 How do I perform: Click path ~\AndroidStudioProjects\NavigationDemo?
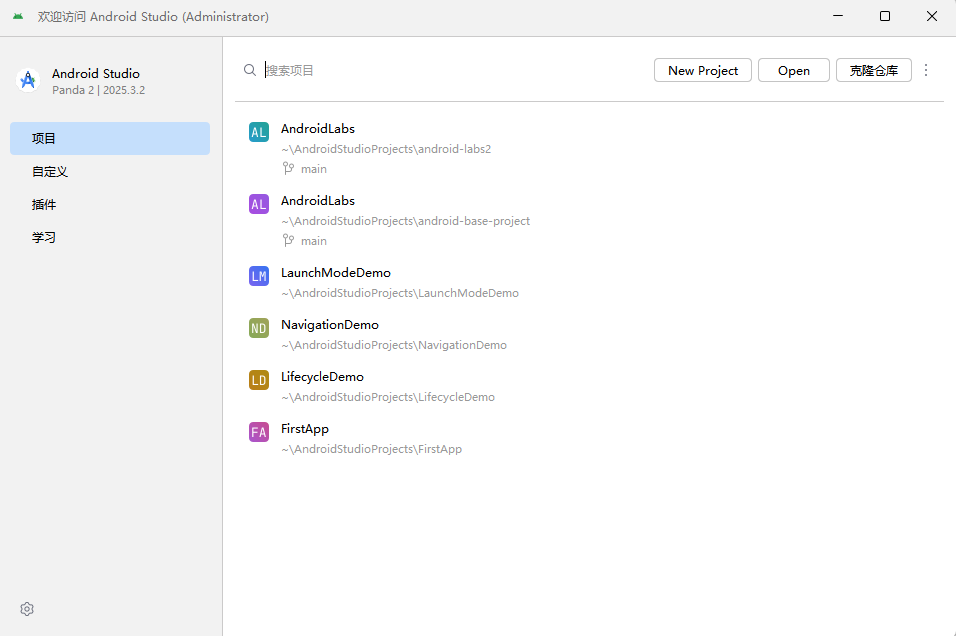(x=394, y=345)
